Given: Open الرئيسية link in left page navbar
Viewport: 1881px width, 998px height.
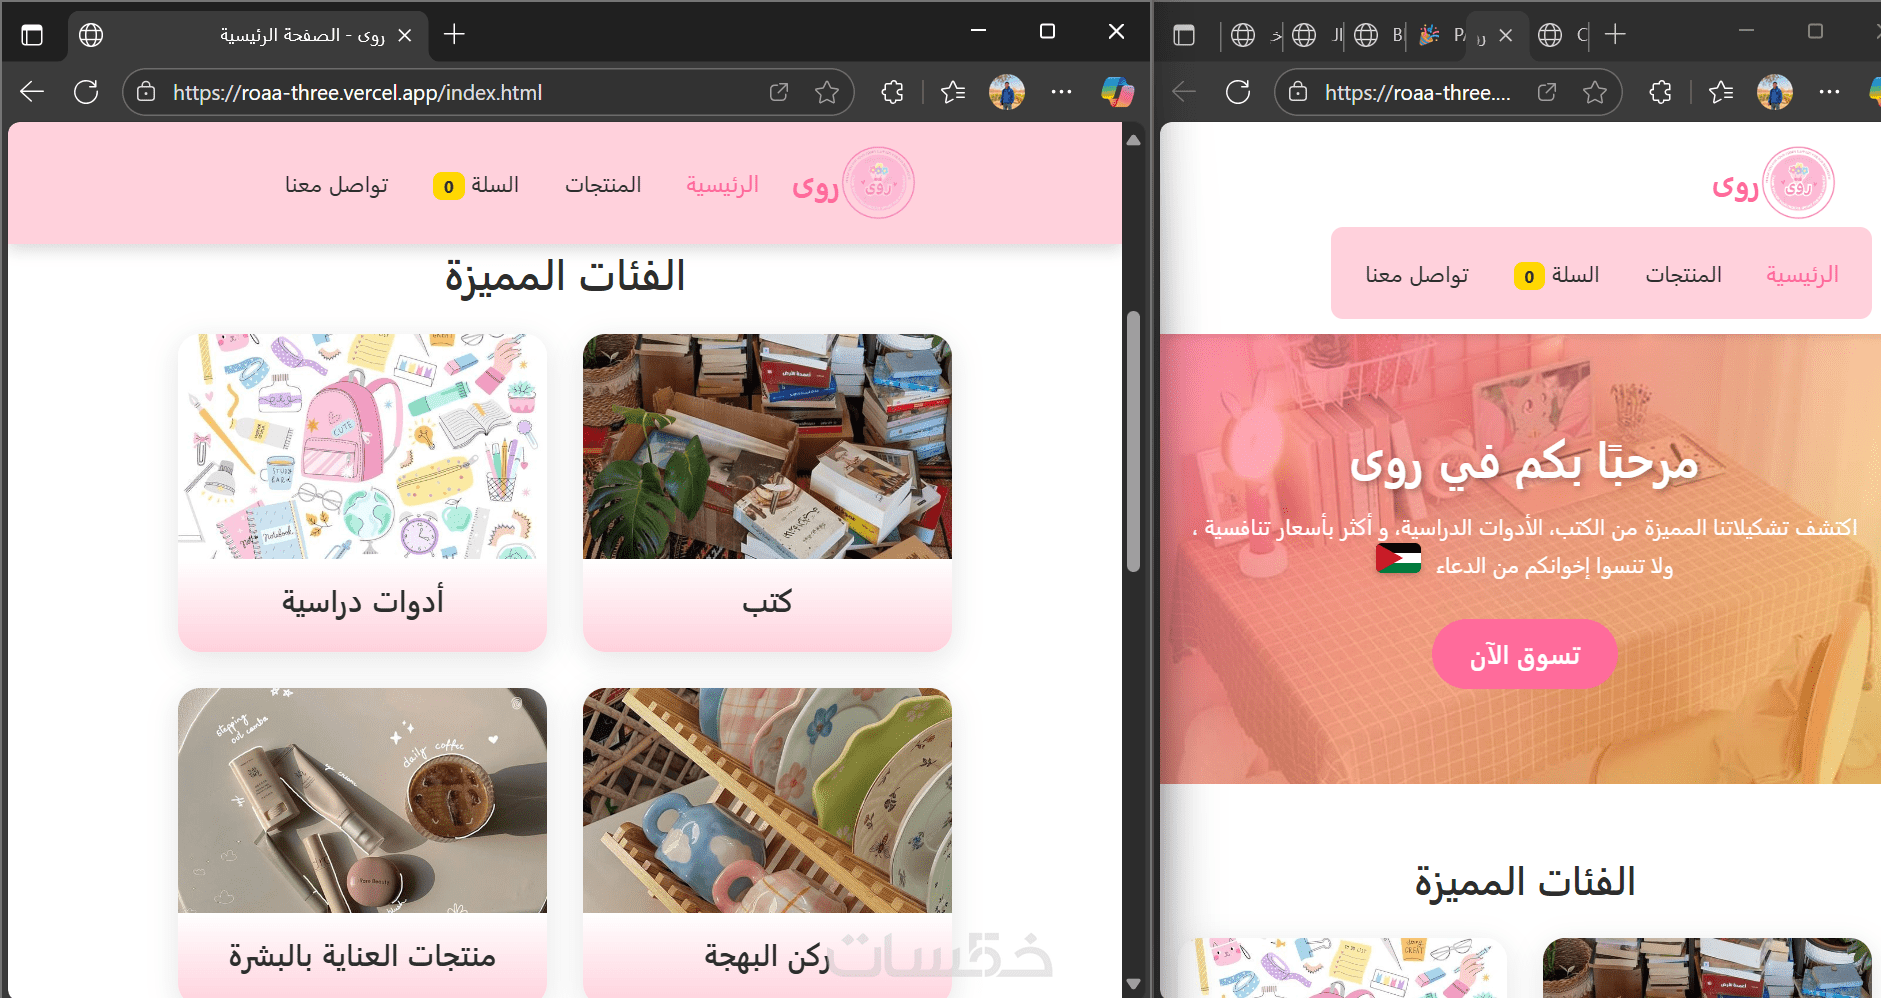Looking at the screenshot, I should pyautogui.click(x=722, y=185).
